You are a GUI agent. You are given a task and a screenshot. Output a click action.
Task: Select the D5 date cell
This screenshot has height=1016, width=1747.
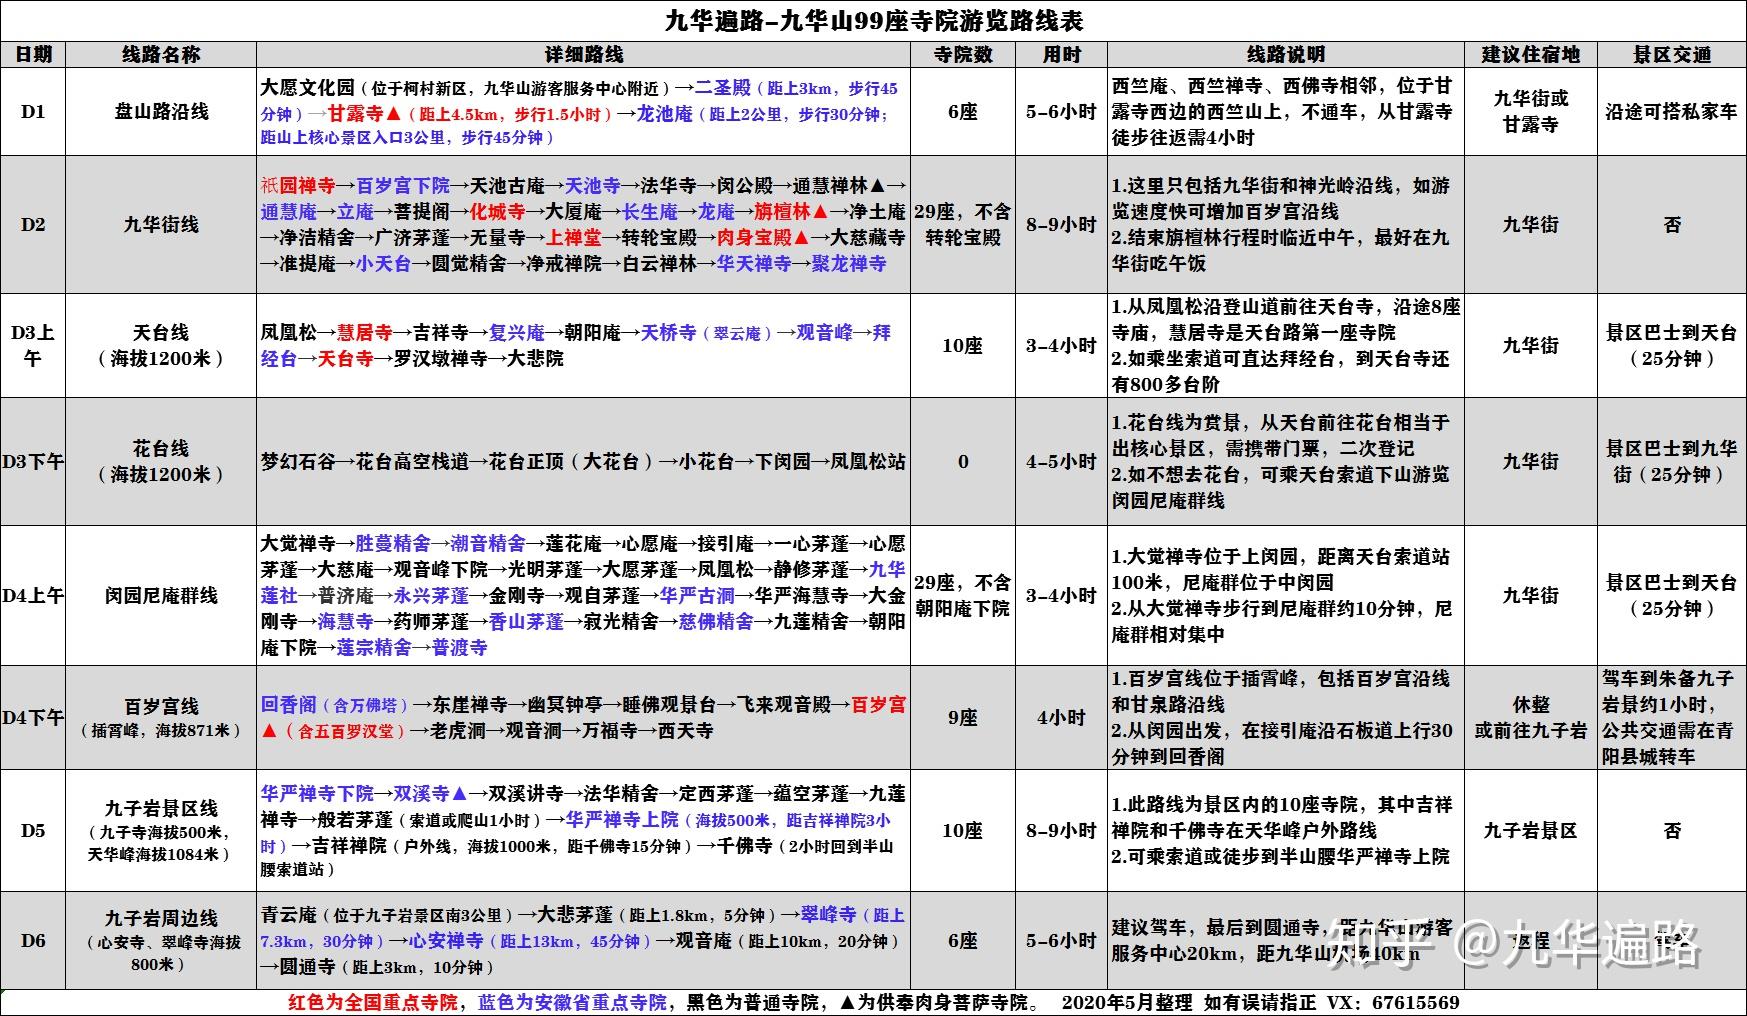coord(33,830)
